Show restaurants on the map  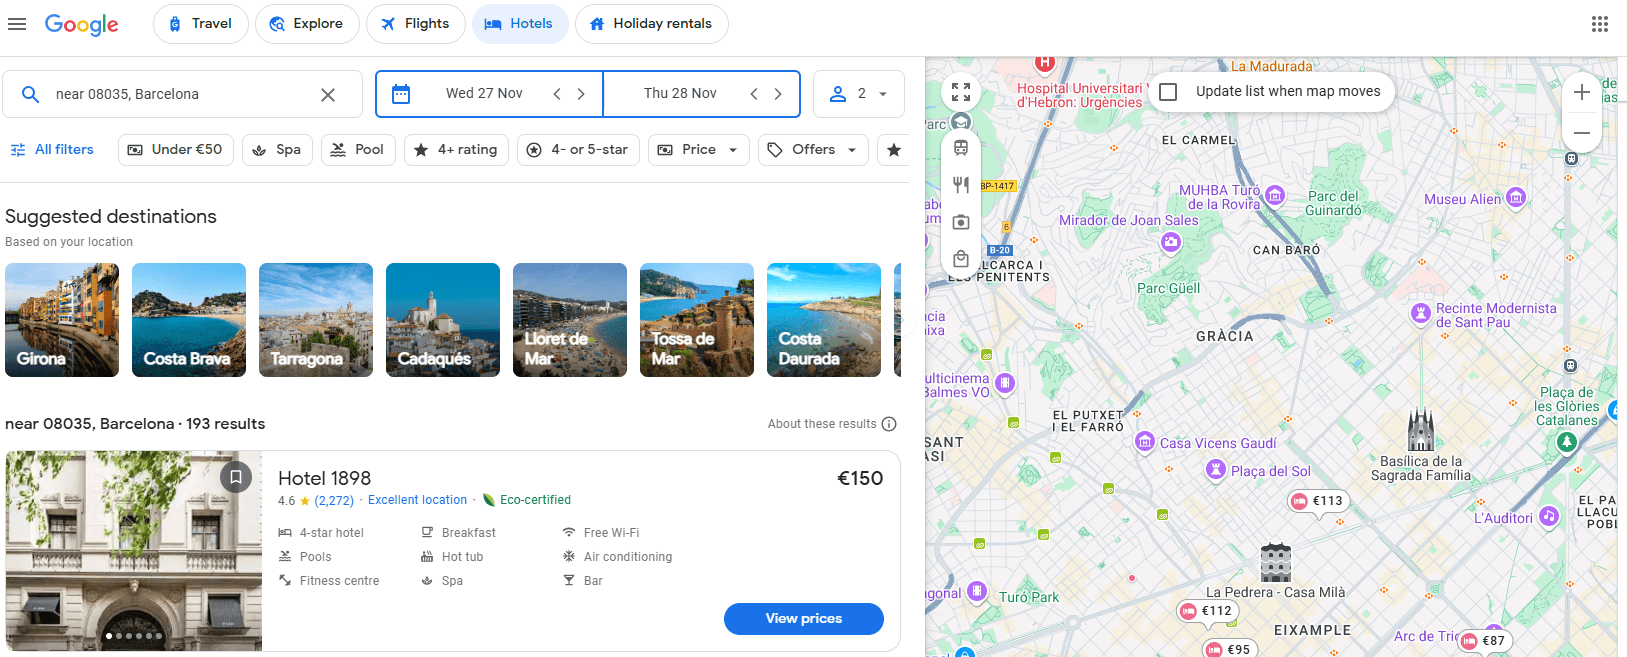click(961, 185)
